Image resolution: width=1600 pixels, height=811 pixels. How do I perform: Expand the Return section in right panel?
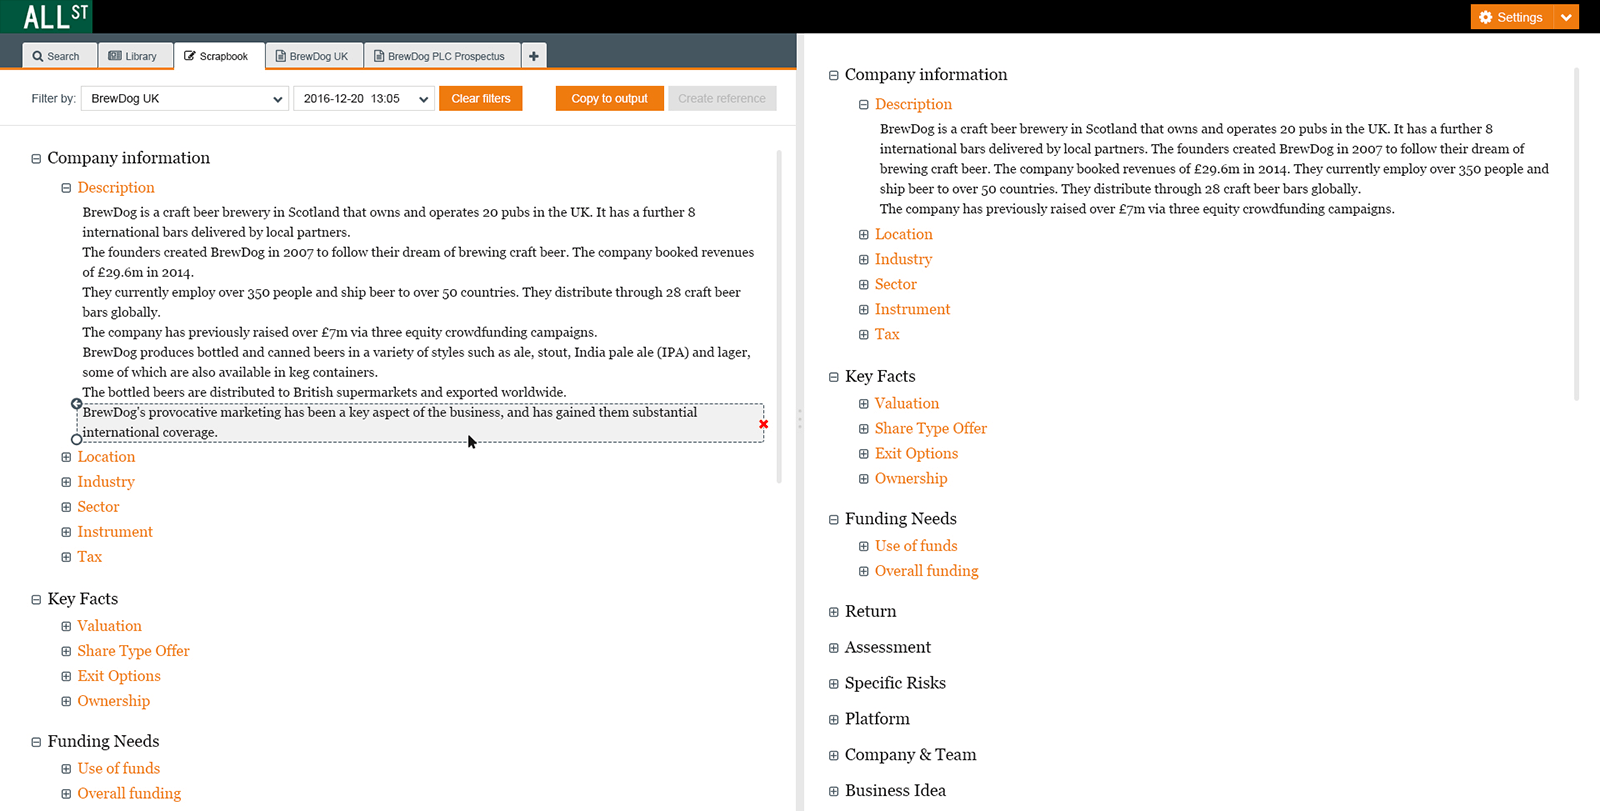point(834,612)
